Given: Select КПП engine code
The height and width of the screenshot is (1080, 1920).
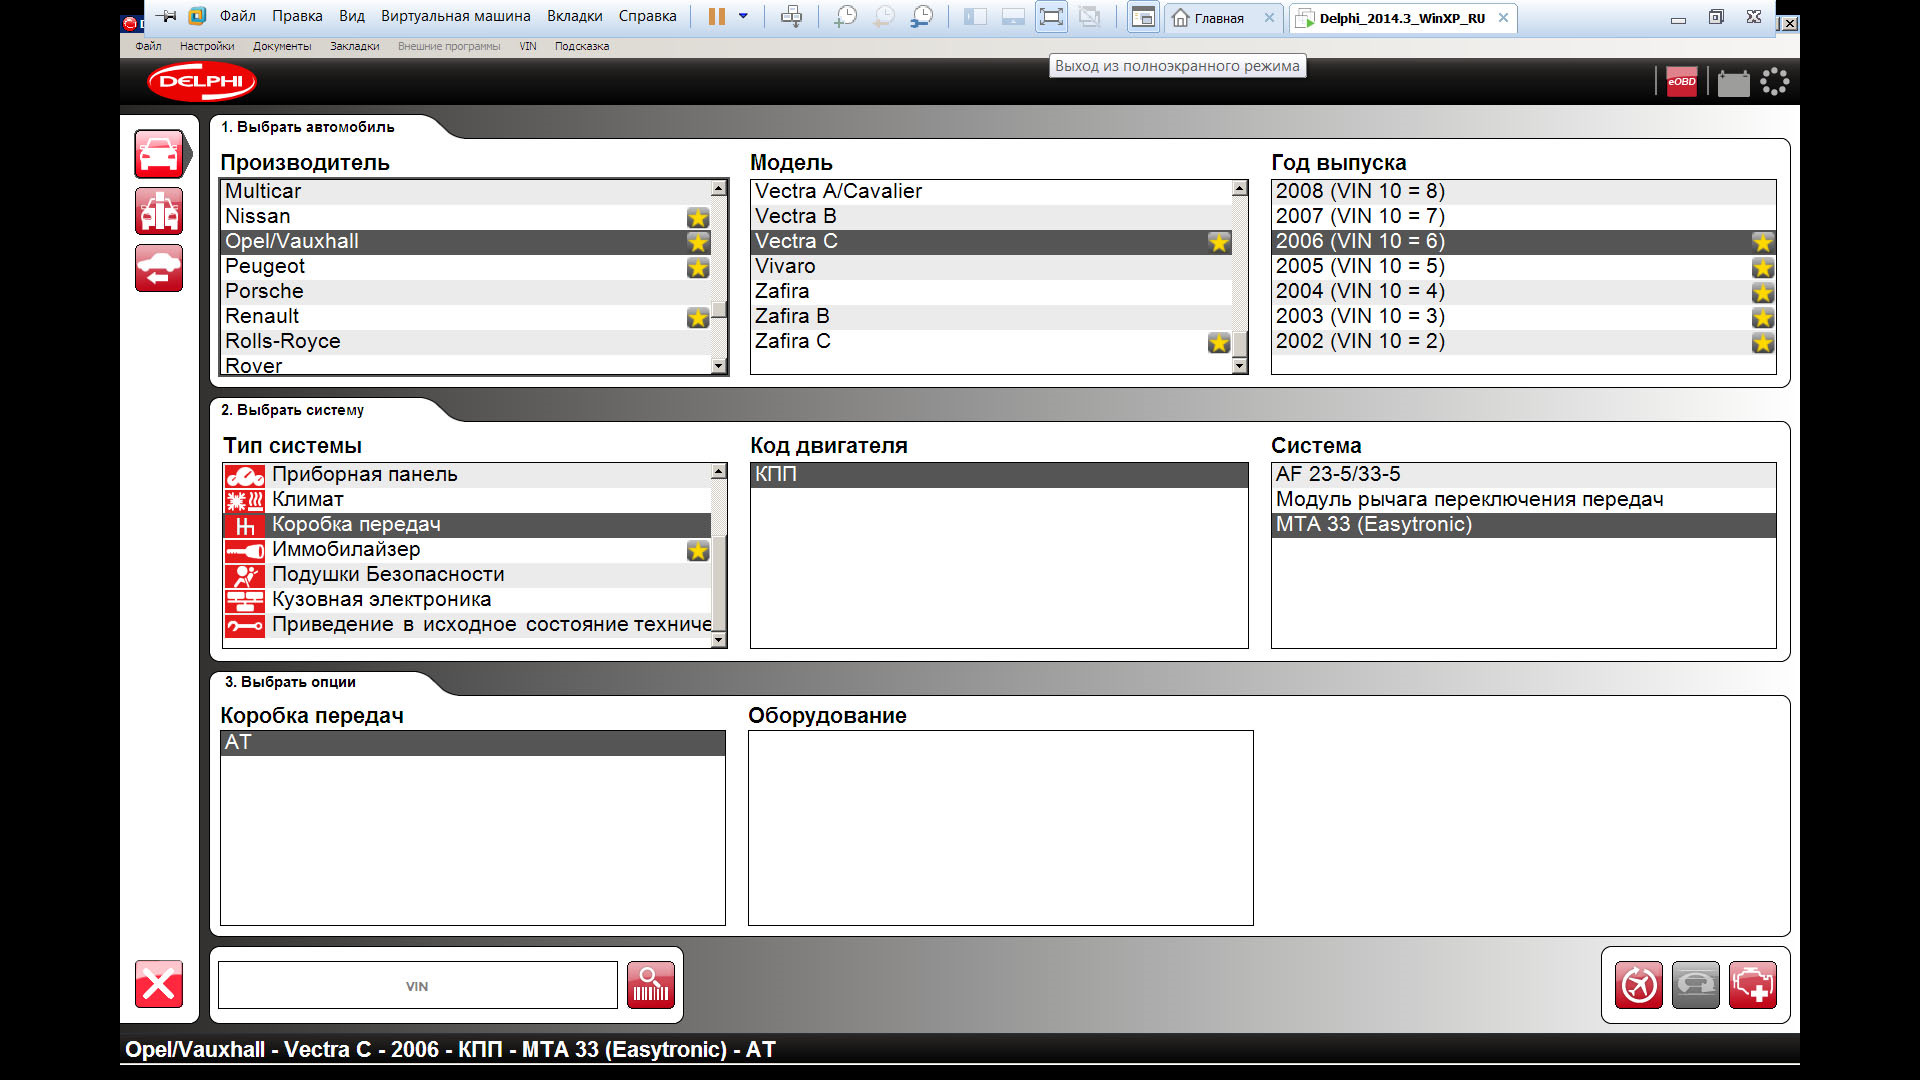Looking at the screenshot, I should (999, 475).
